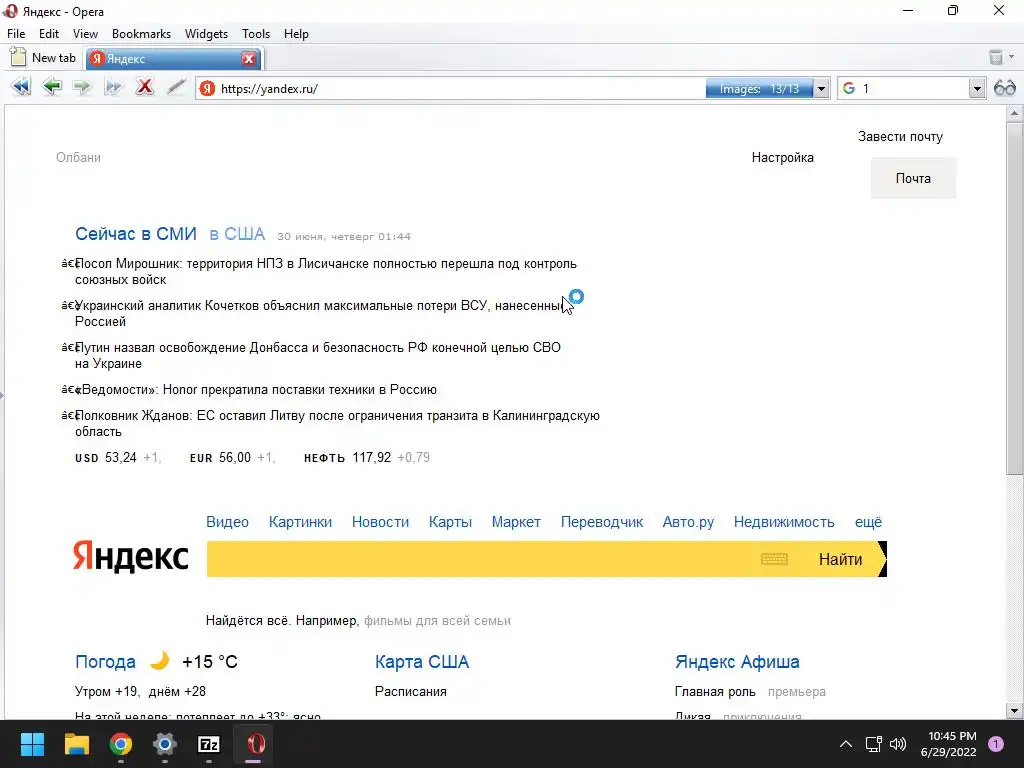Open the Карта США link

[x=422, y=662]
